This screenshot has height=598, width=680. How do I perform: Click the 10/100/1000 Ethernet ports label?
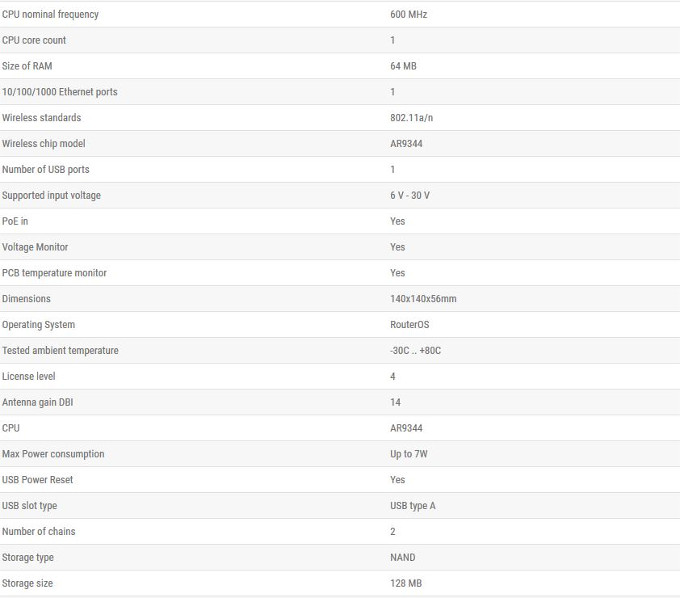tap(60, 92)
